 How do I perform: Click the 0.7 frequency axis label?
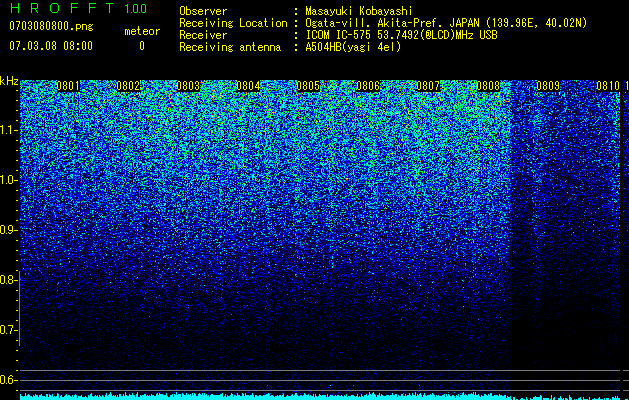[x=8, y=330]
